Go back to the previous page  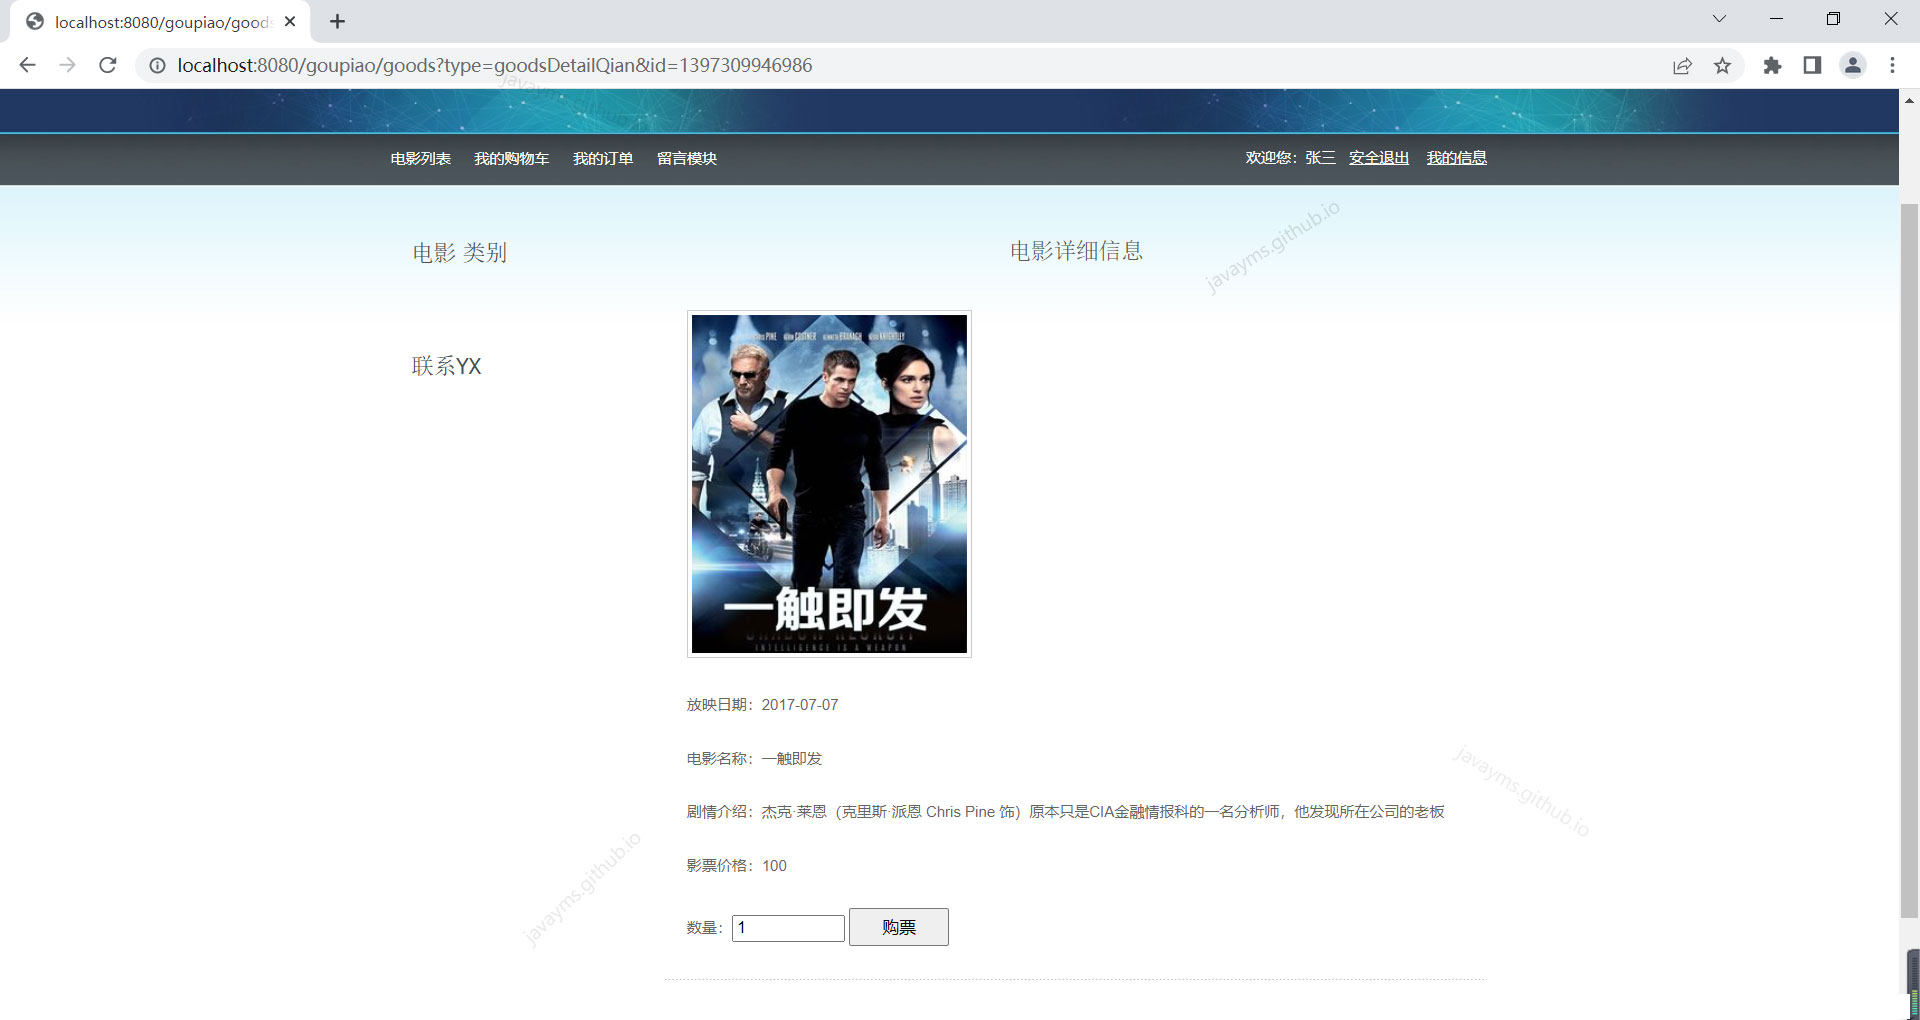coord(27,65)
